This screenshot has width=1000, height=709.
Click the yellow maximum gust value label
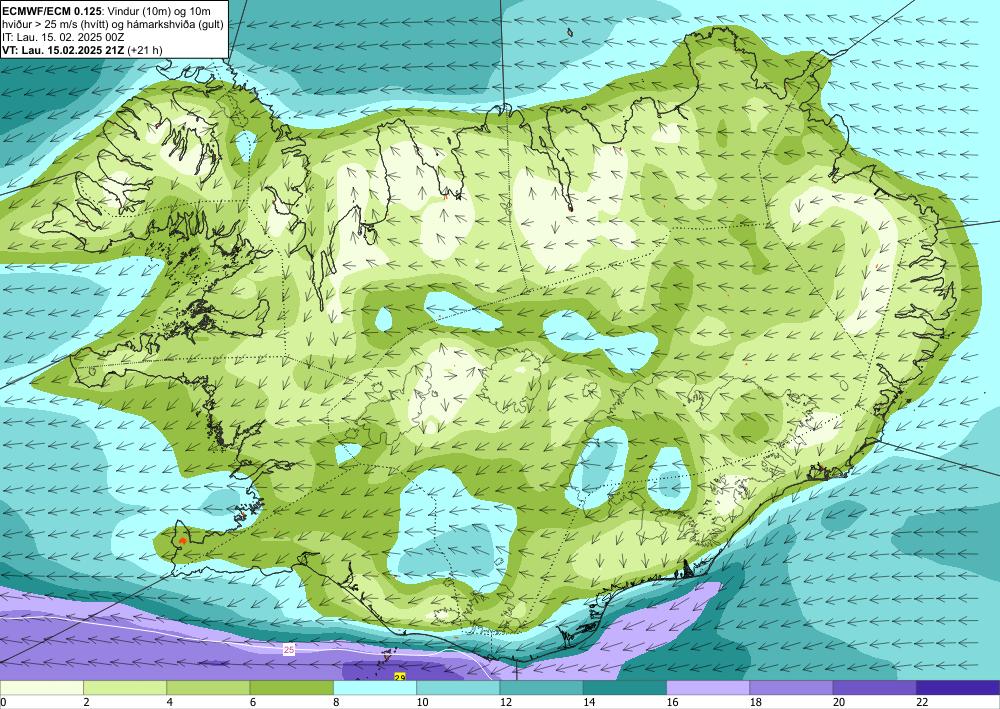(400, 676)
